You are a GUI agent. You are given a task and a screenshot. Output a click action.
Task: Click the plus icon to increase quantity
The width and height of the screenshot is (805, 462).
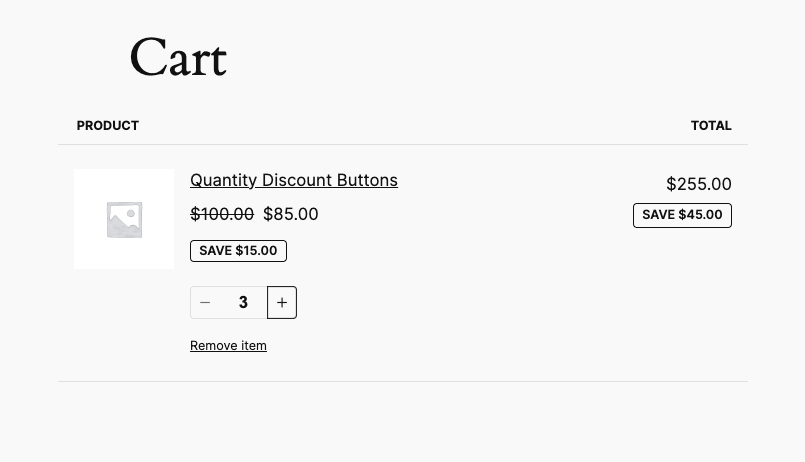[x=282, y=302]
